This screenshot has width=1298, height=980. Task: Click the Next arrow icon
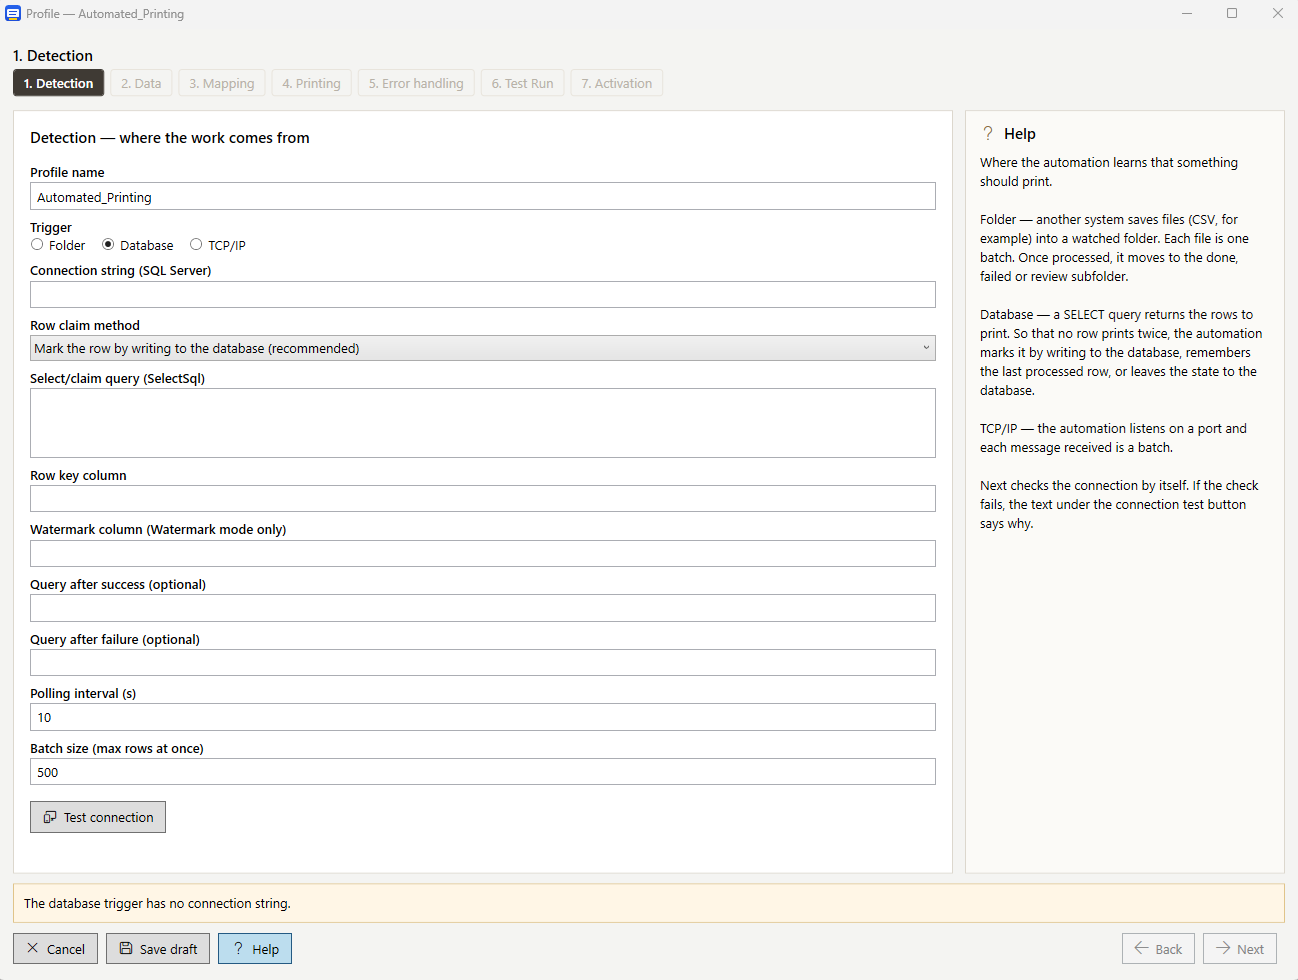pos(1223,948)
